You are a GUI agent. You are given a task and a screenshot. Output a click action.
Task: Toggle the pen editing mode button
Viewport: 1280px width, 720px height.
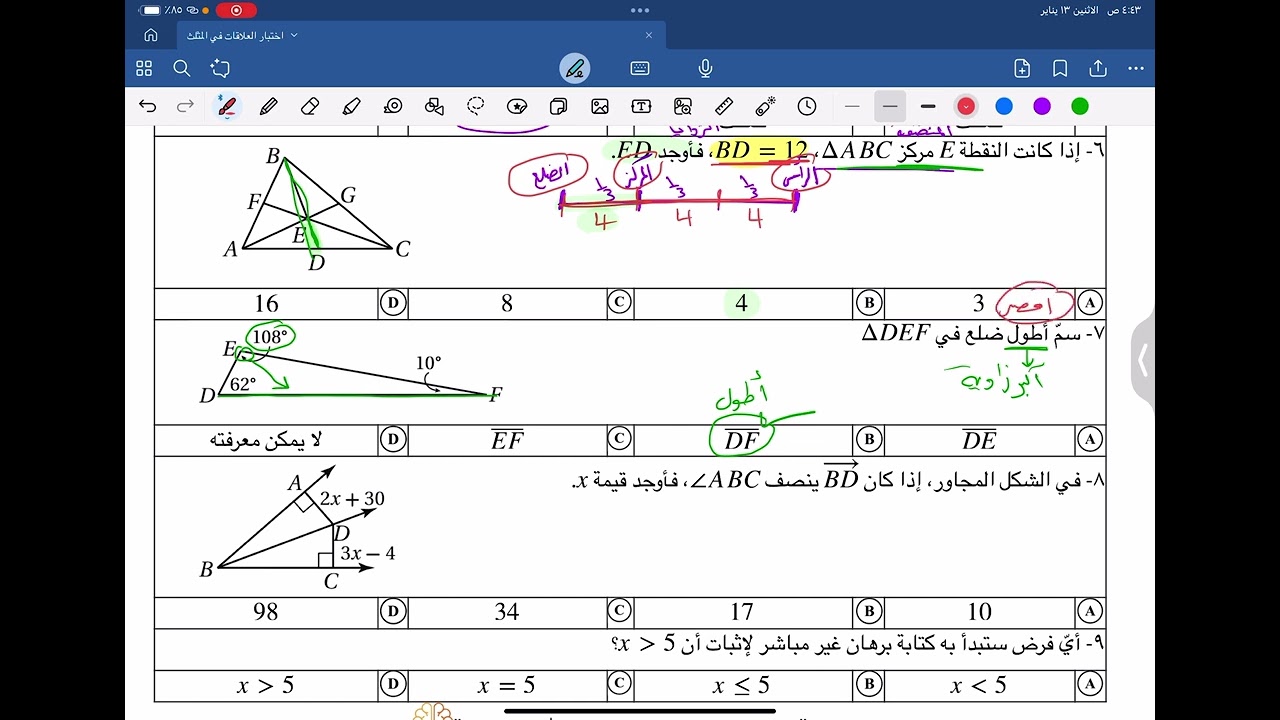point(575,68)
